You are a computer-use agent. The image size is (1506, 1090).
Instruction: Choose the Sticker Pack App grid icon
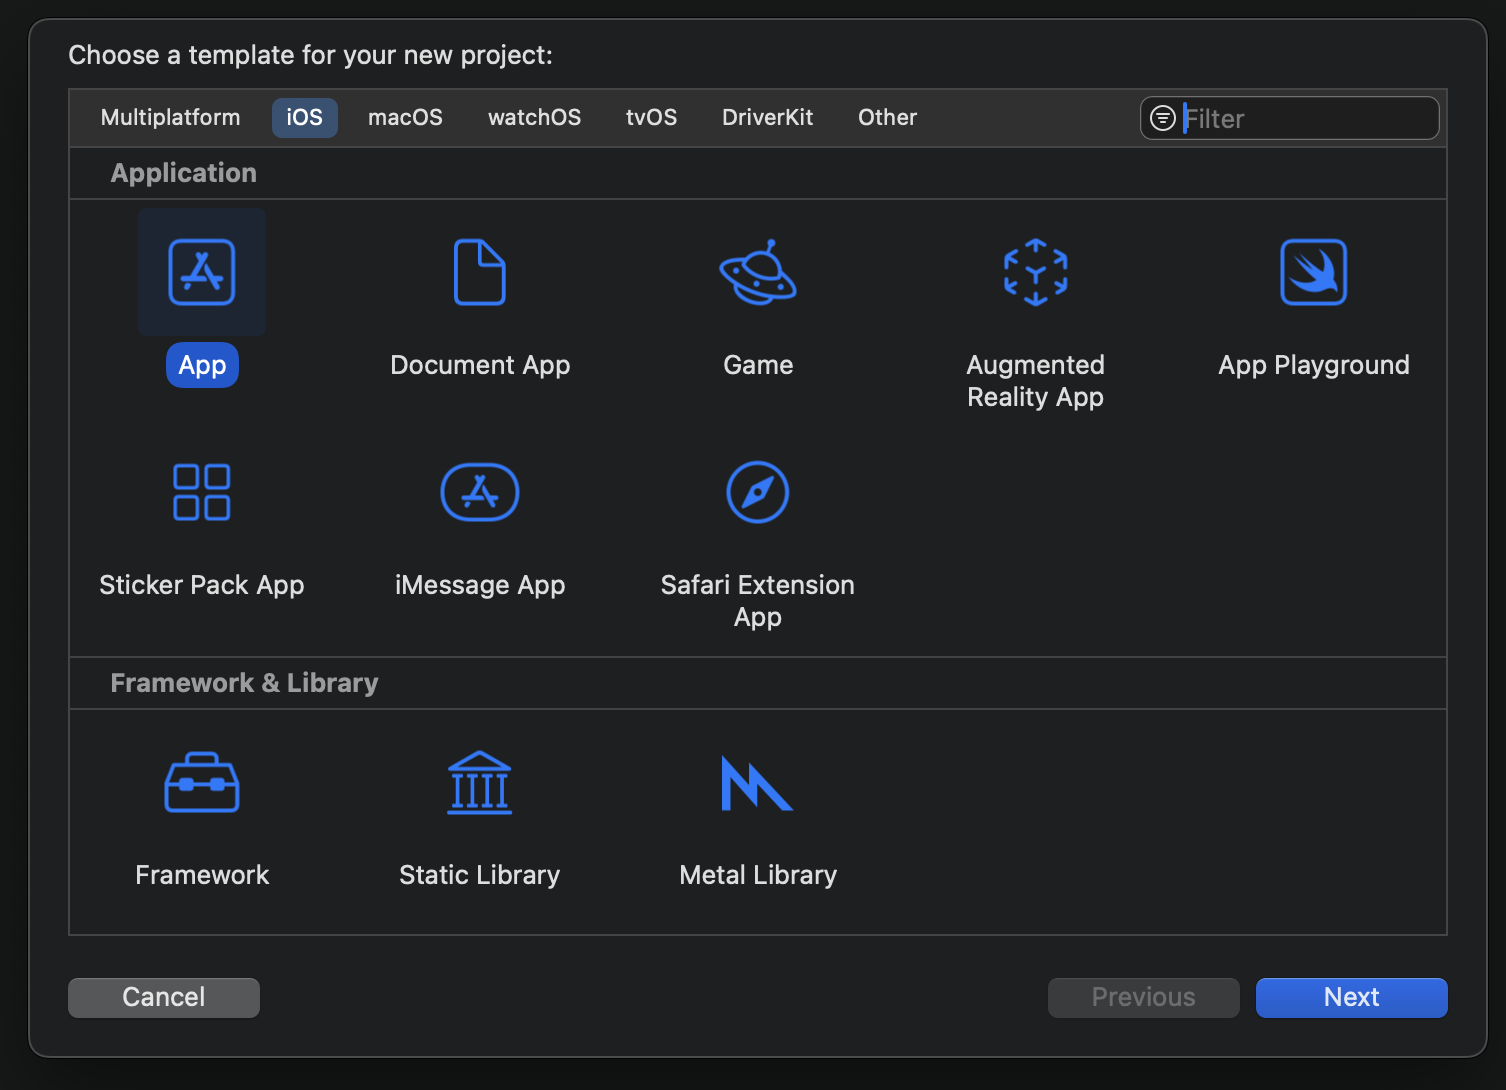tap(202, 492)
